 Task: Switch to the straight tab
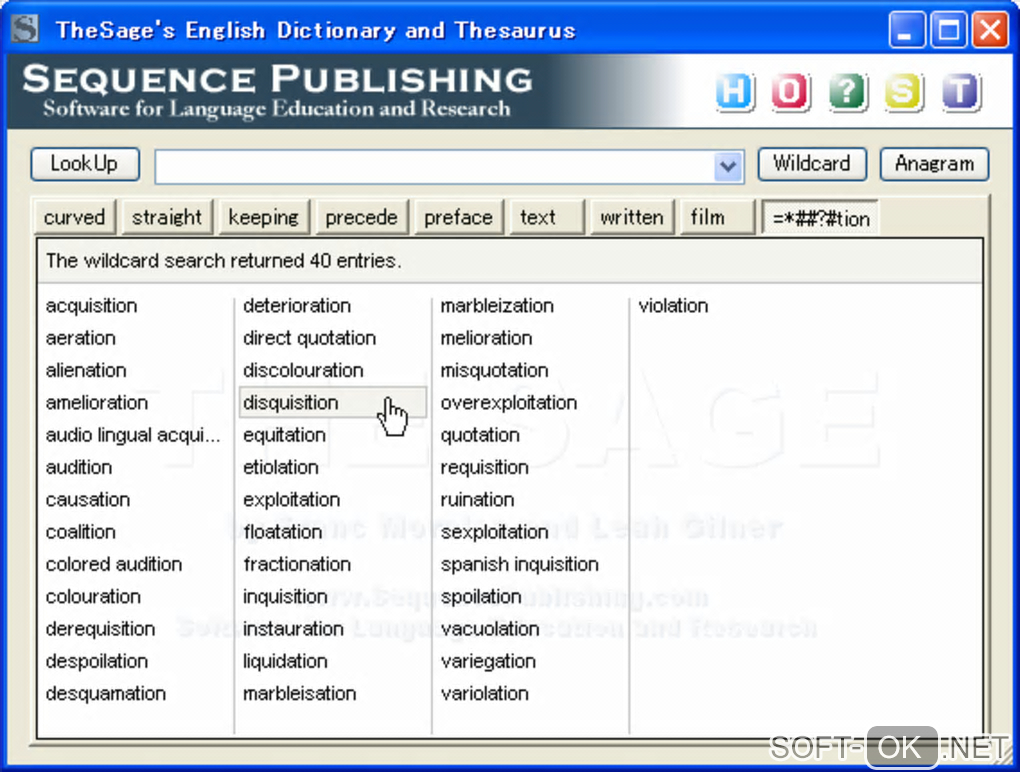(x=167, y=217)
